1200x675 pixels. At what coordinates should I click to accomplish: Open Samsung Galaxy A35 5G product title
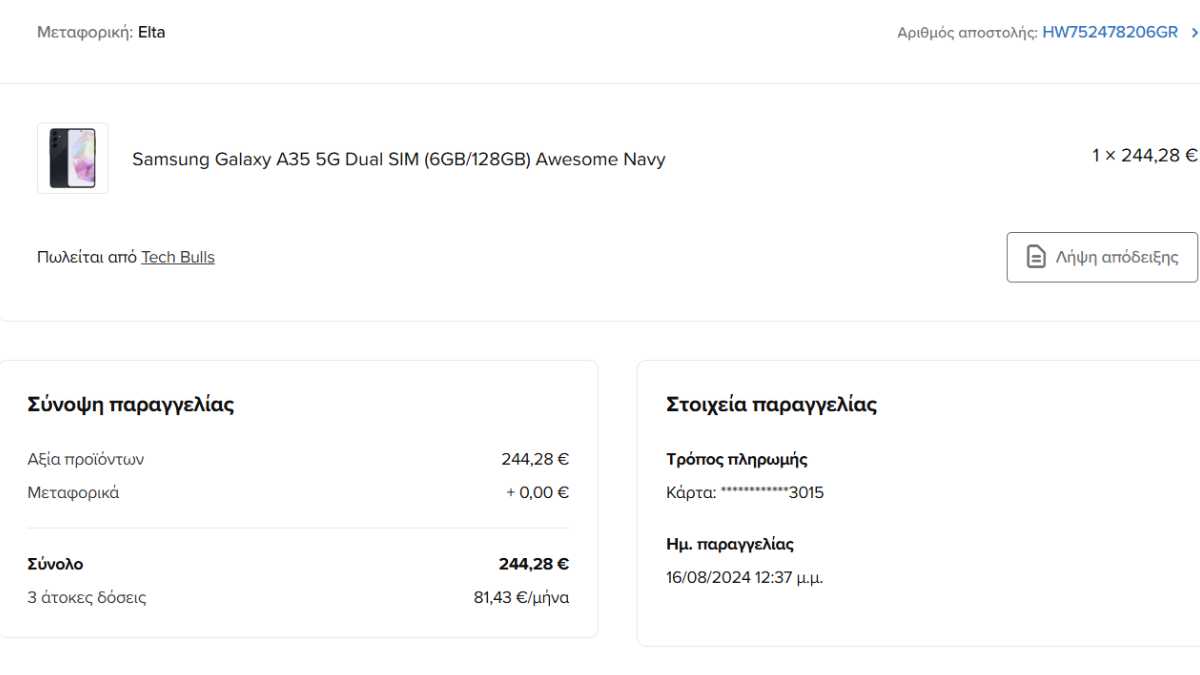click(398, 159)
